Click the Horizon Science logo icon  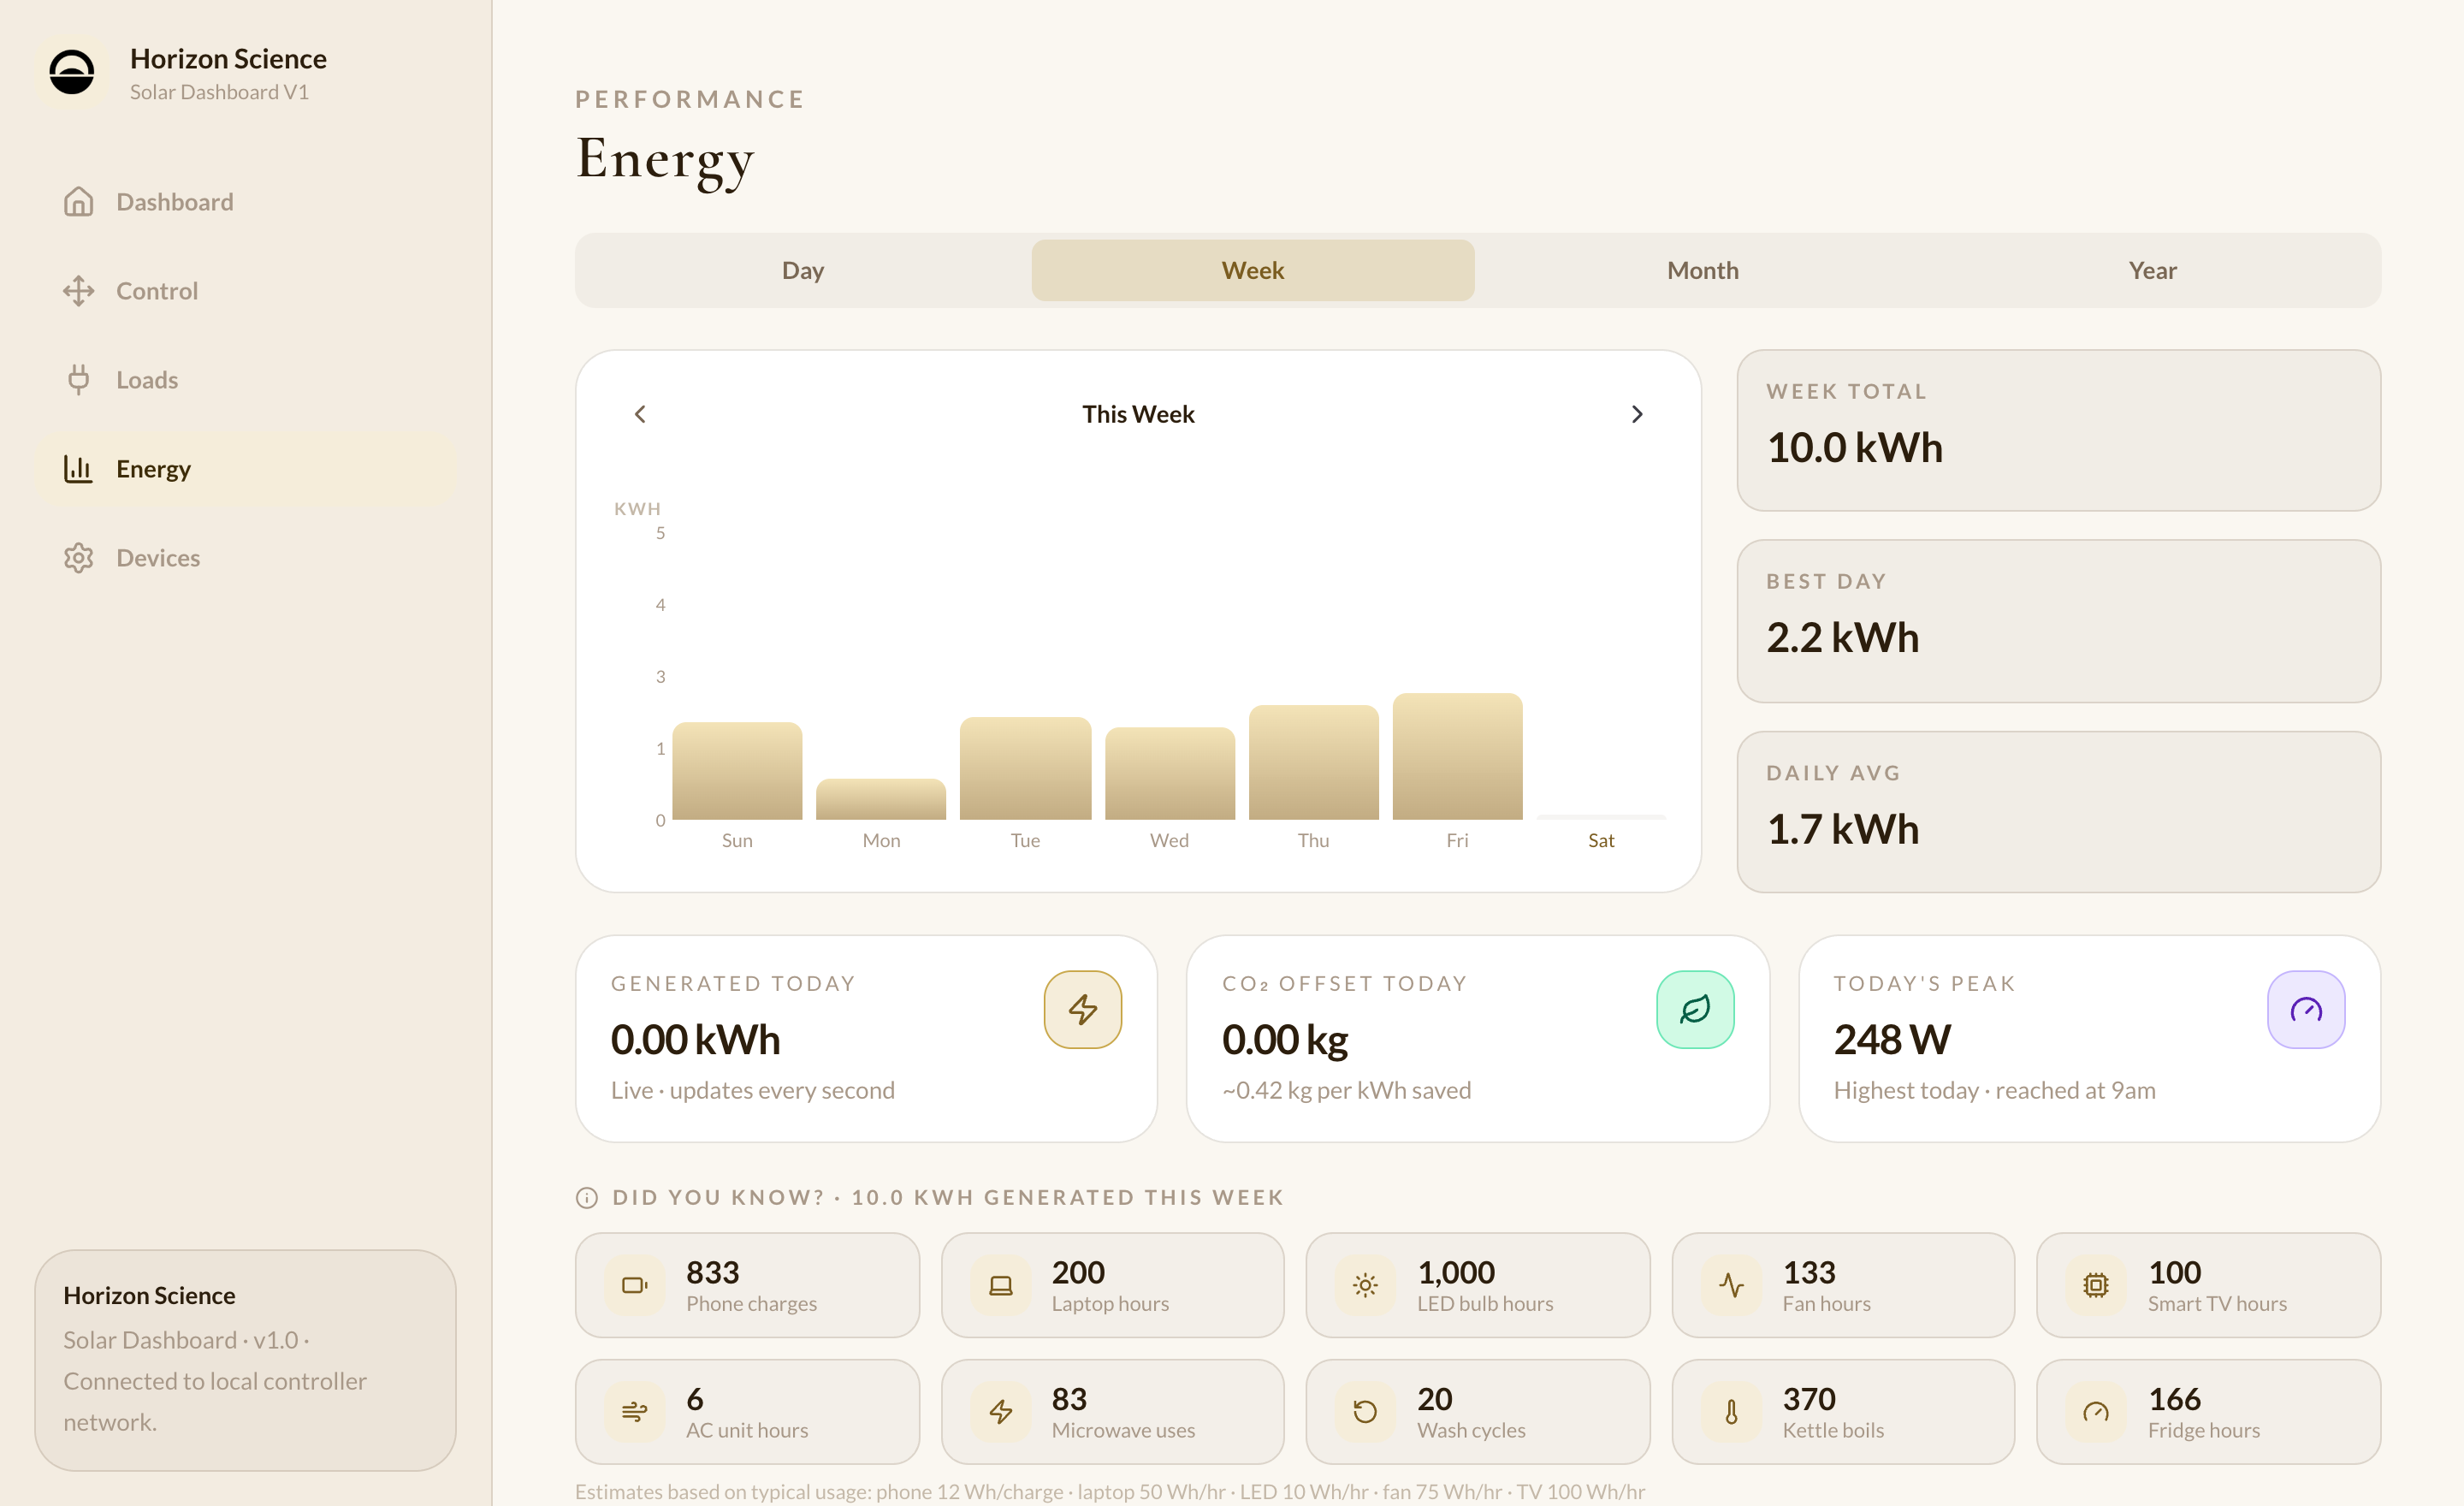coord(72,72)
